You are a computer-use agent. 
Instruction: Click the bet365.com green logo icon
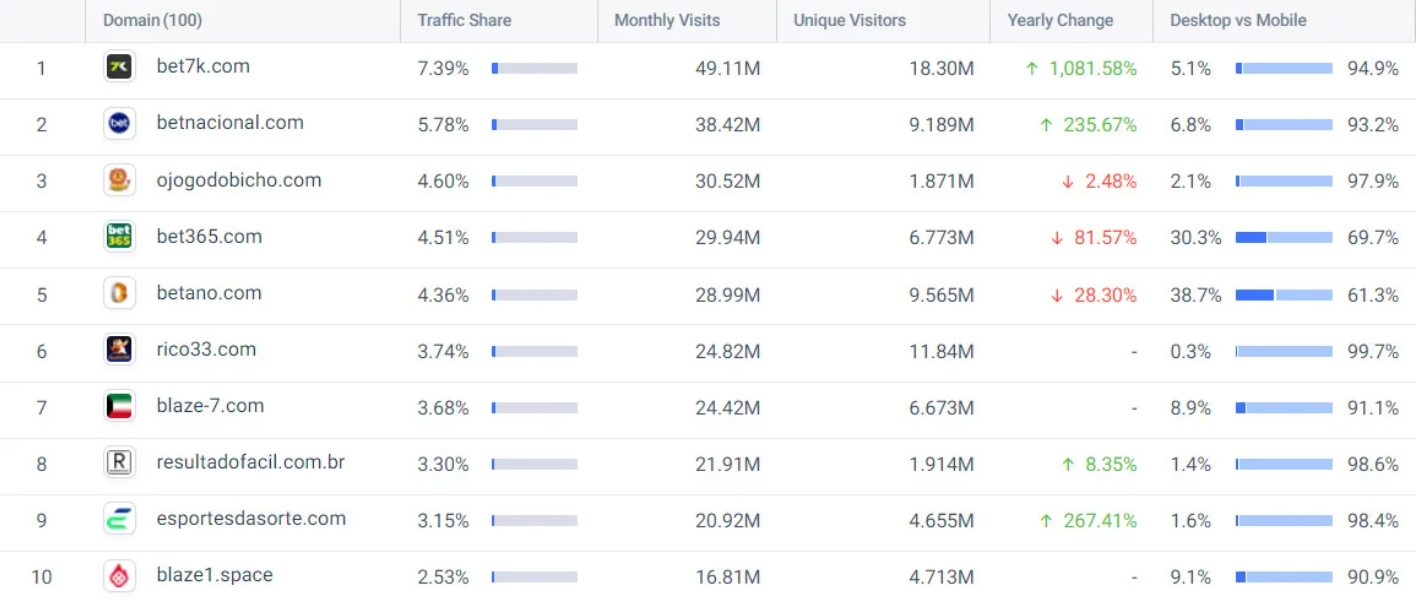pyautogui.click(x=119, y=237)
